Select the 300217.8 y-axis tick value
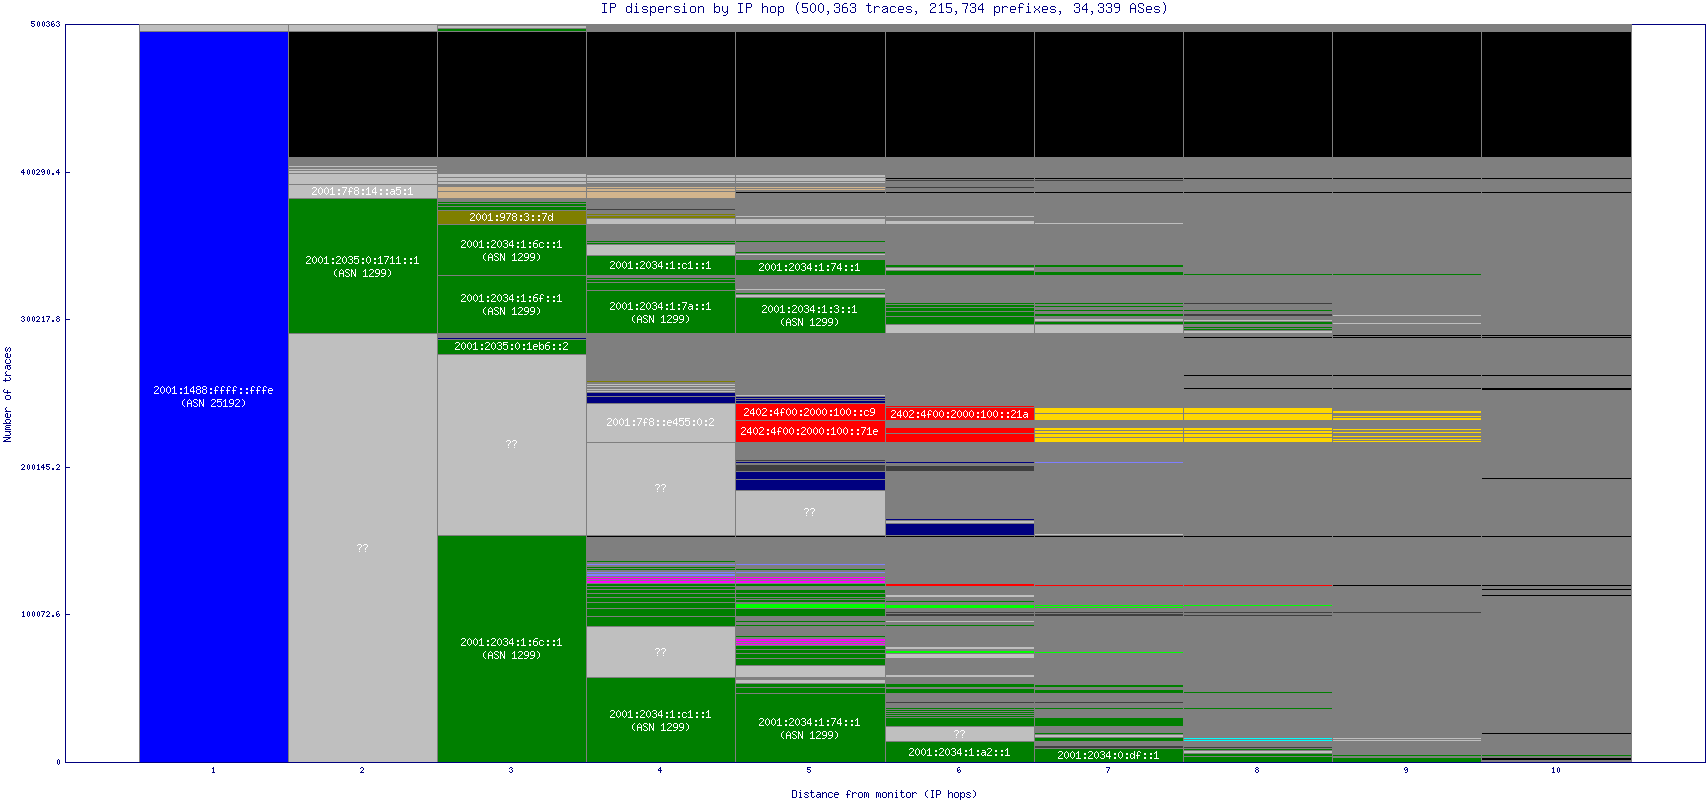The height and width of the screenshot is (800, 1706). pyautogui.click(x=41, y=319)
